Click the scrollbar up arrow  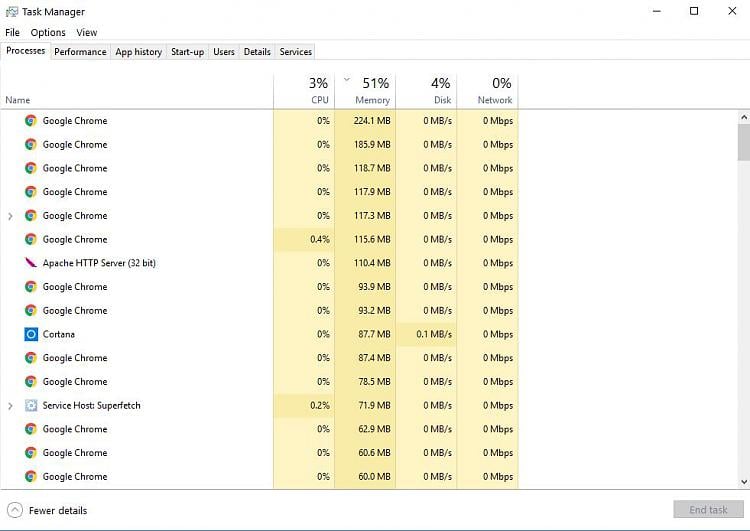744,117
